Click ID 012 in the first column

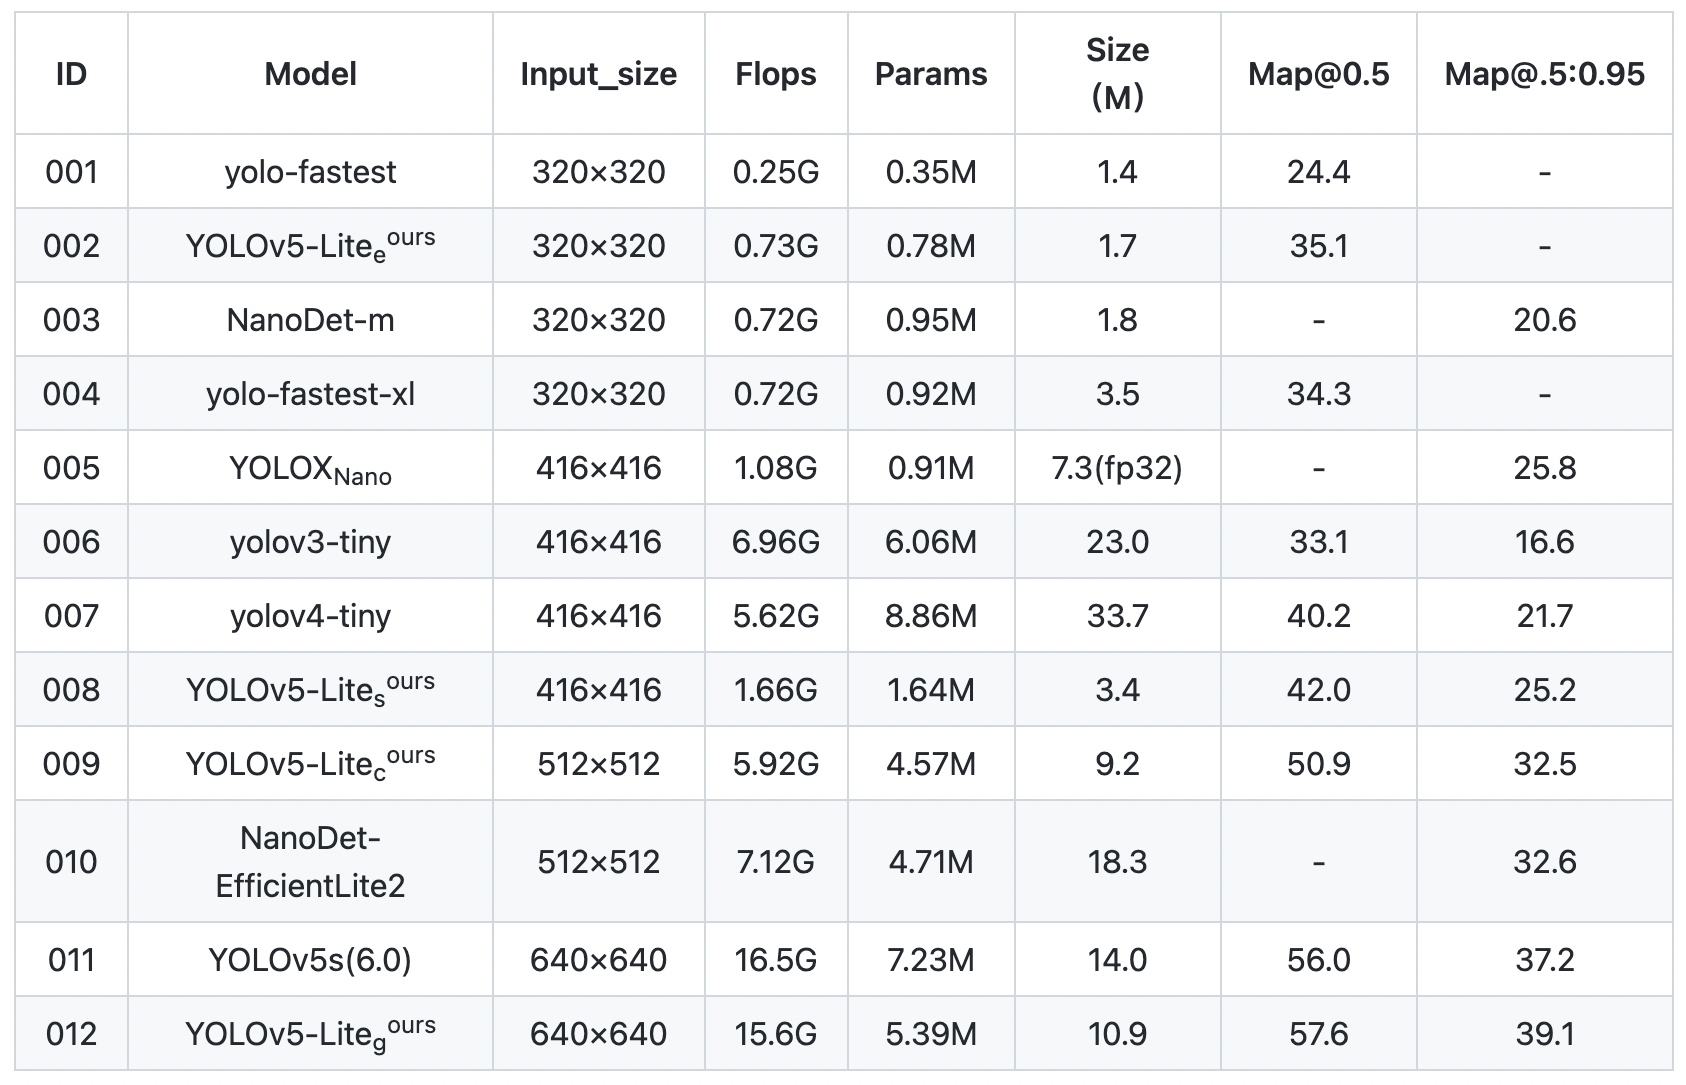(71, 1034)
